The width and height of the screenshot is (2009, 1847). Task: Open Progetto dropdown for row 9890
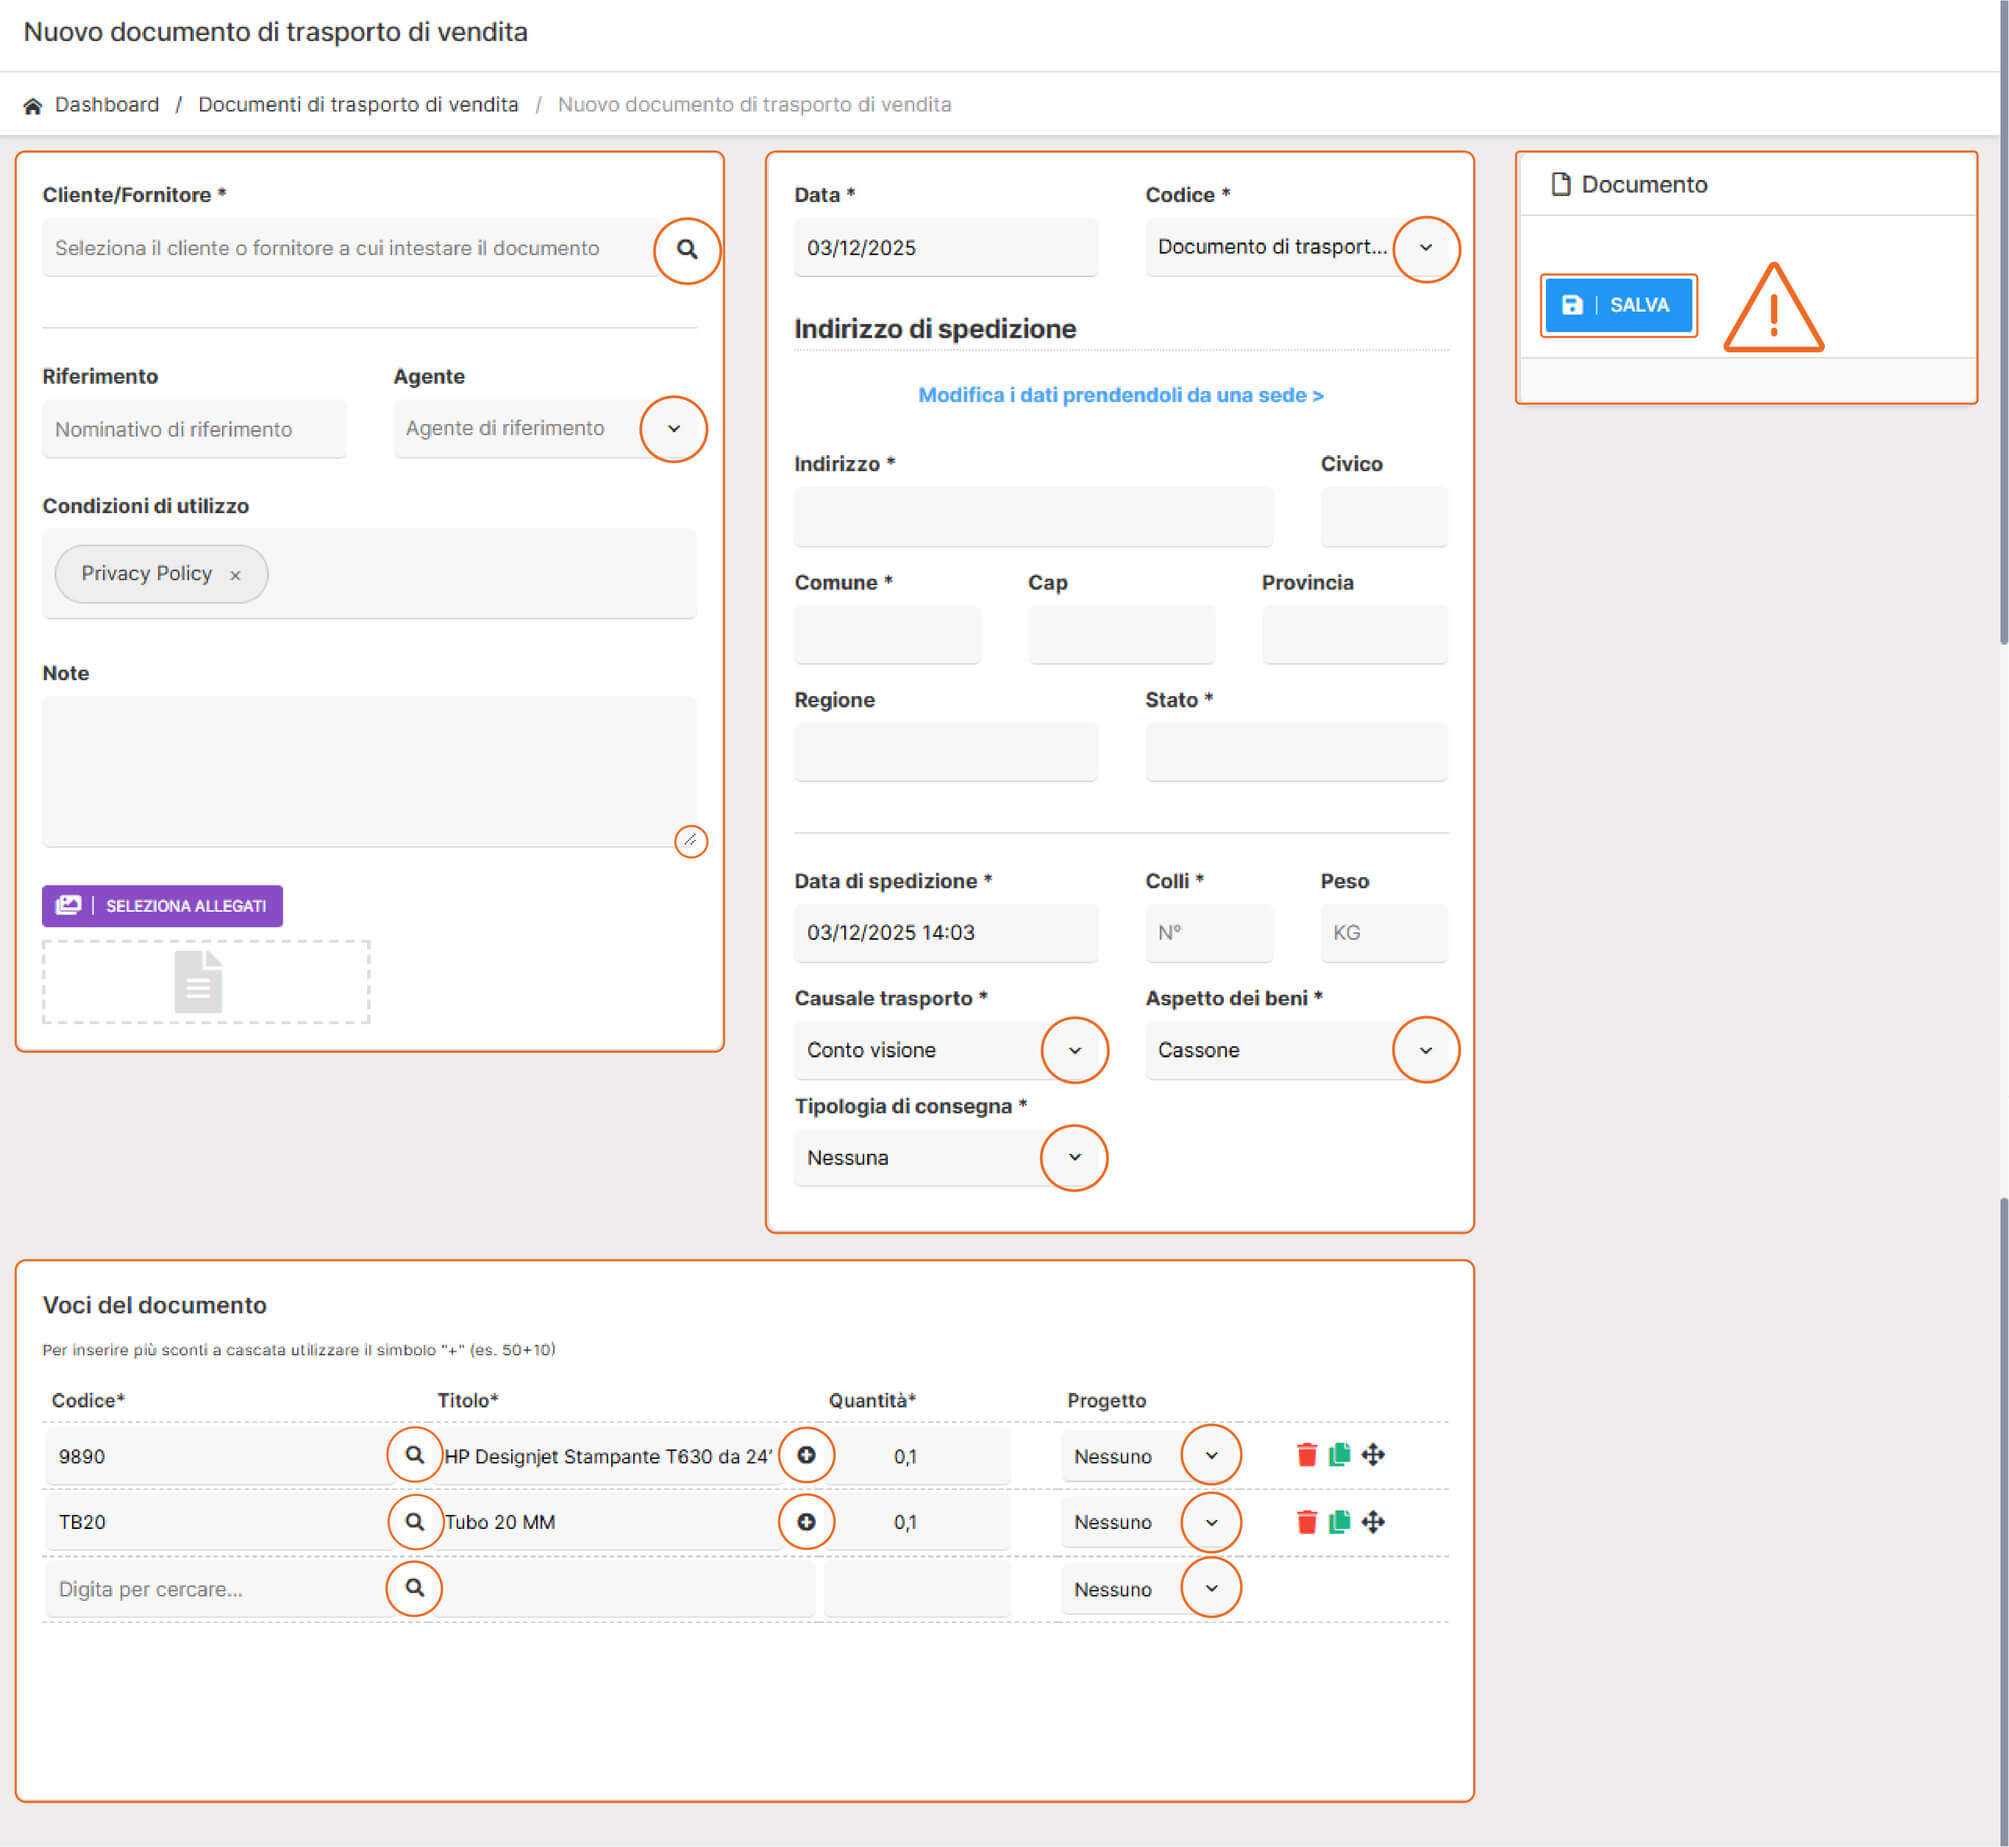1211,1455
